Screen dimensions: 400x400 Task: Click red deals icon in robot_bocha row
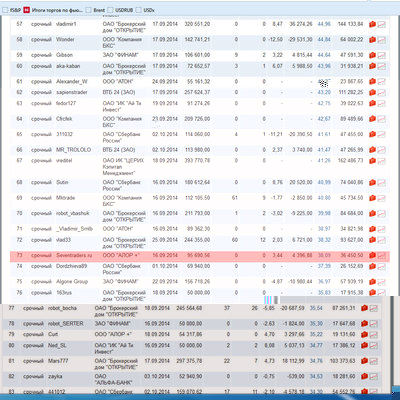click(364, 308)
